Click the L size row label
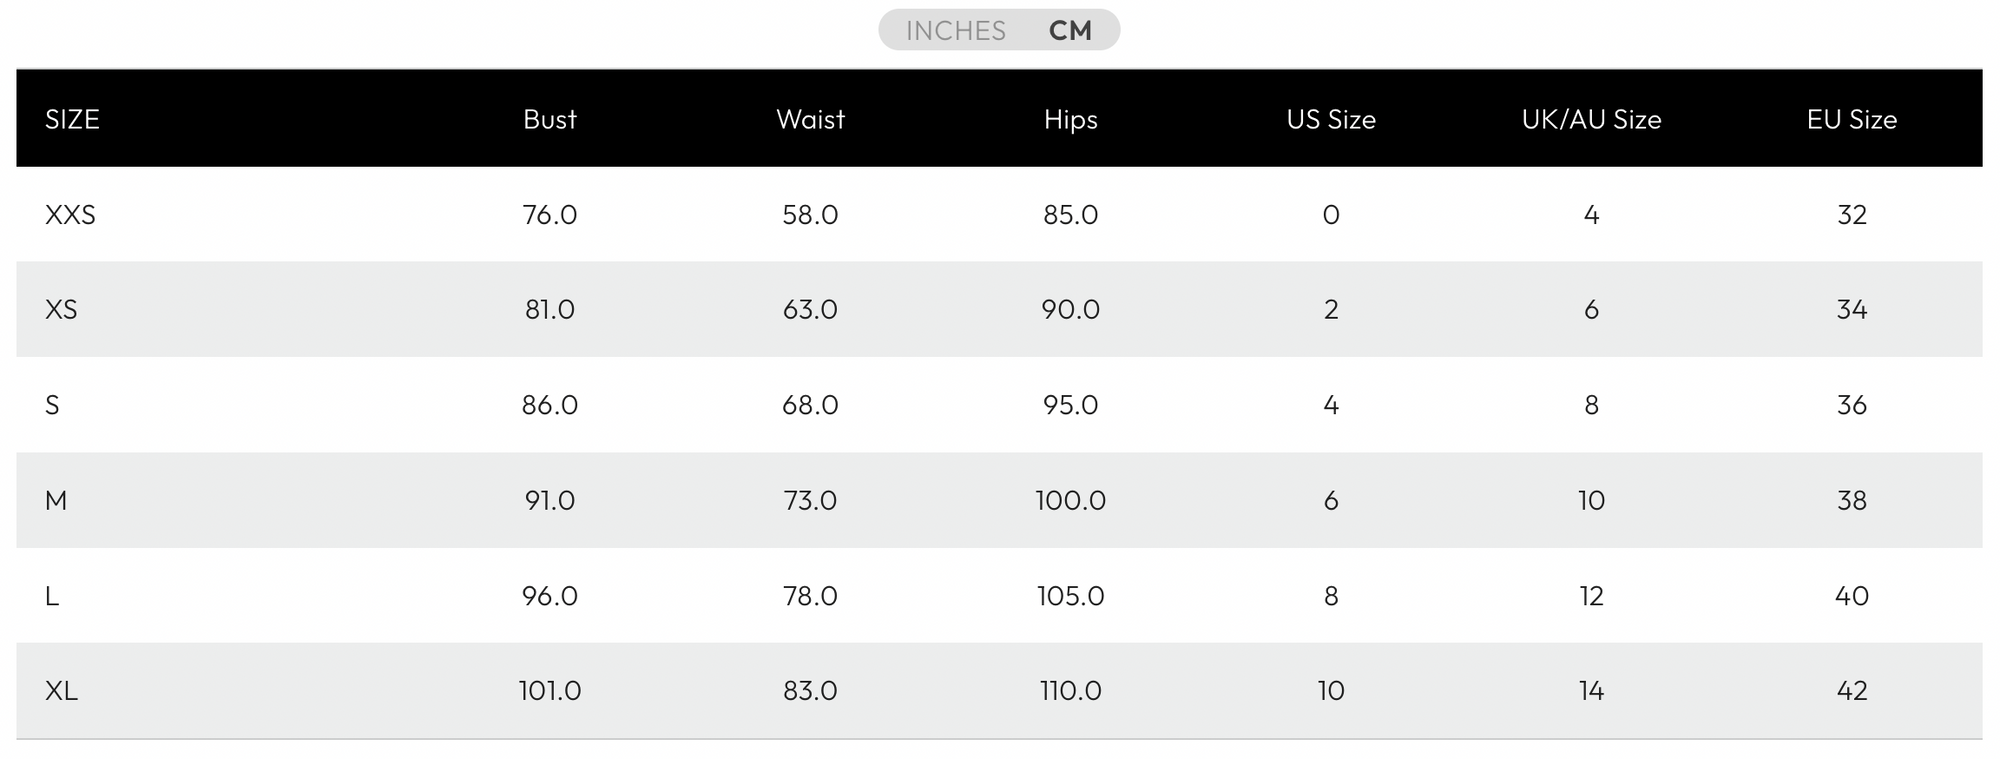 click(52, 596)
